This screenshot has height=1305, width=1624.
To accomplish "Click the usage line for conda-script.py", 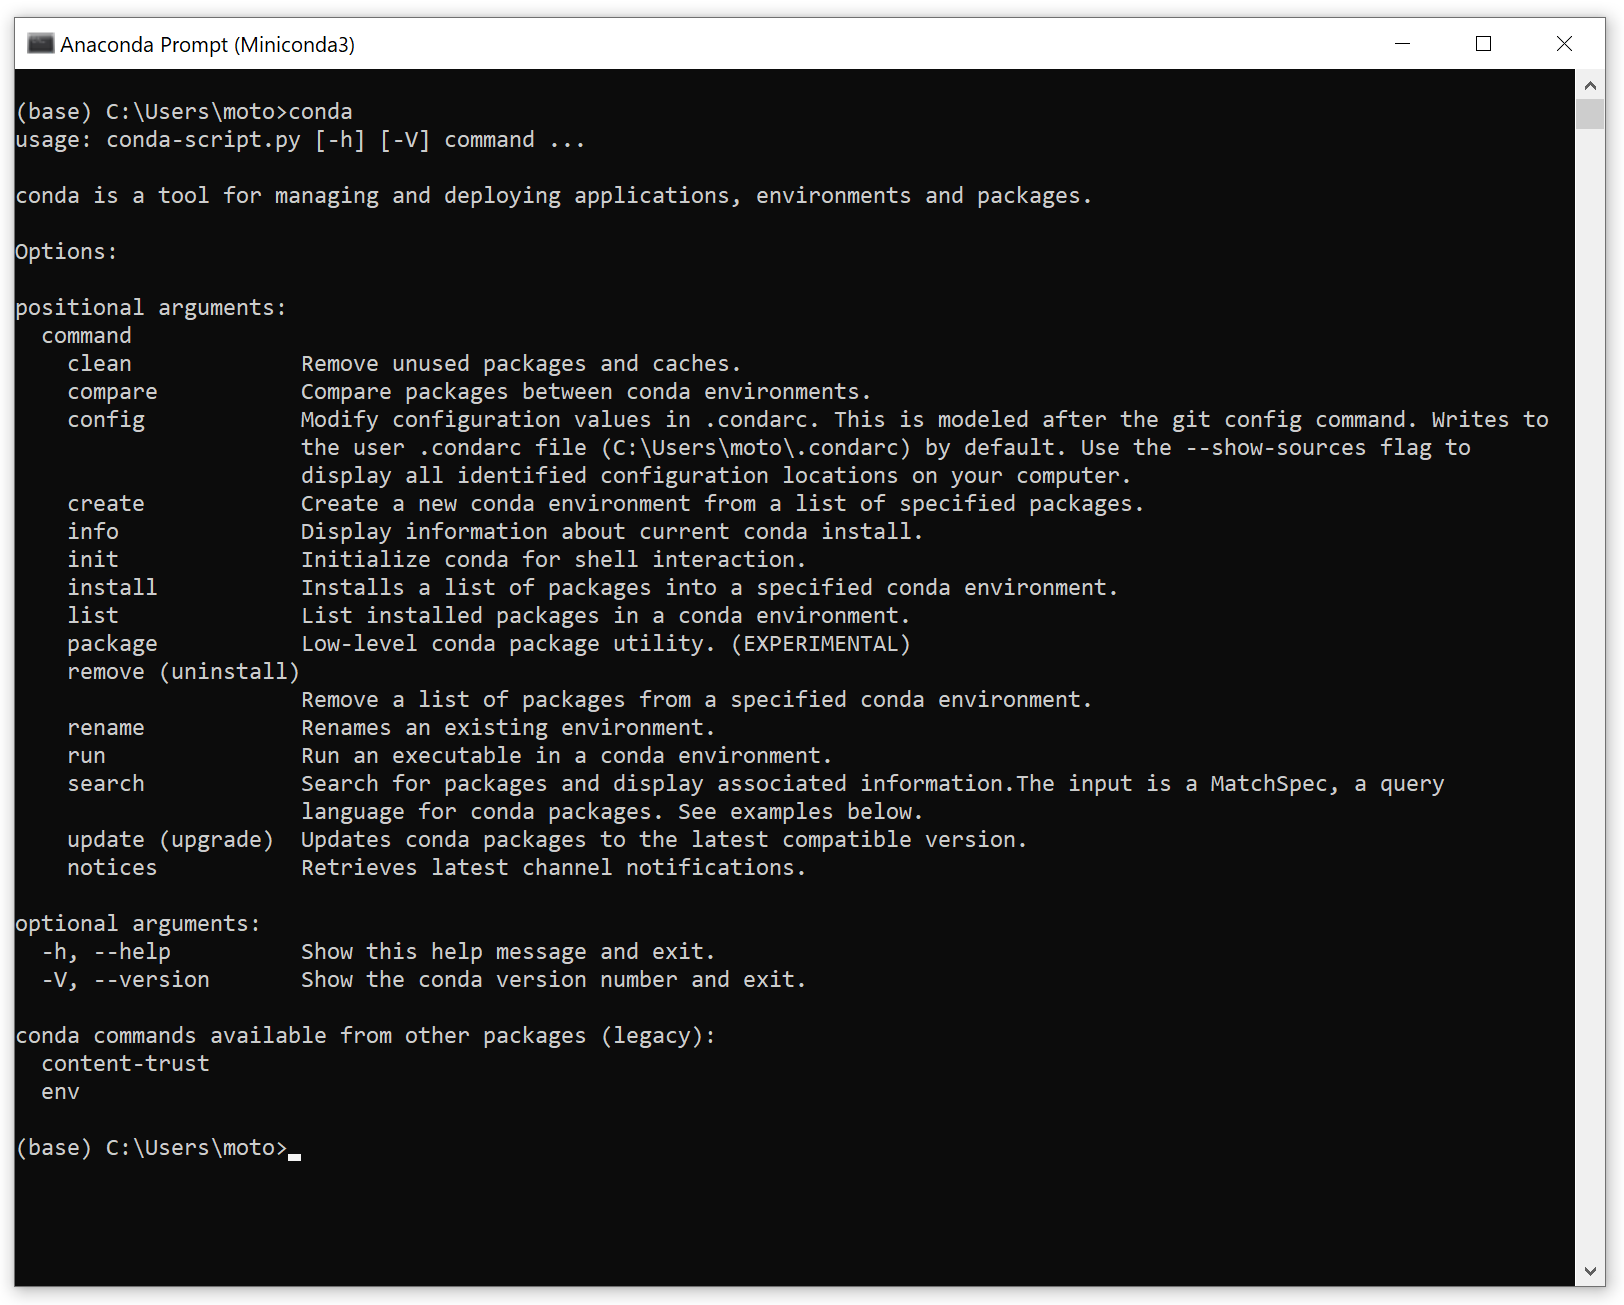I will (298, 139).
